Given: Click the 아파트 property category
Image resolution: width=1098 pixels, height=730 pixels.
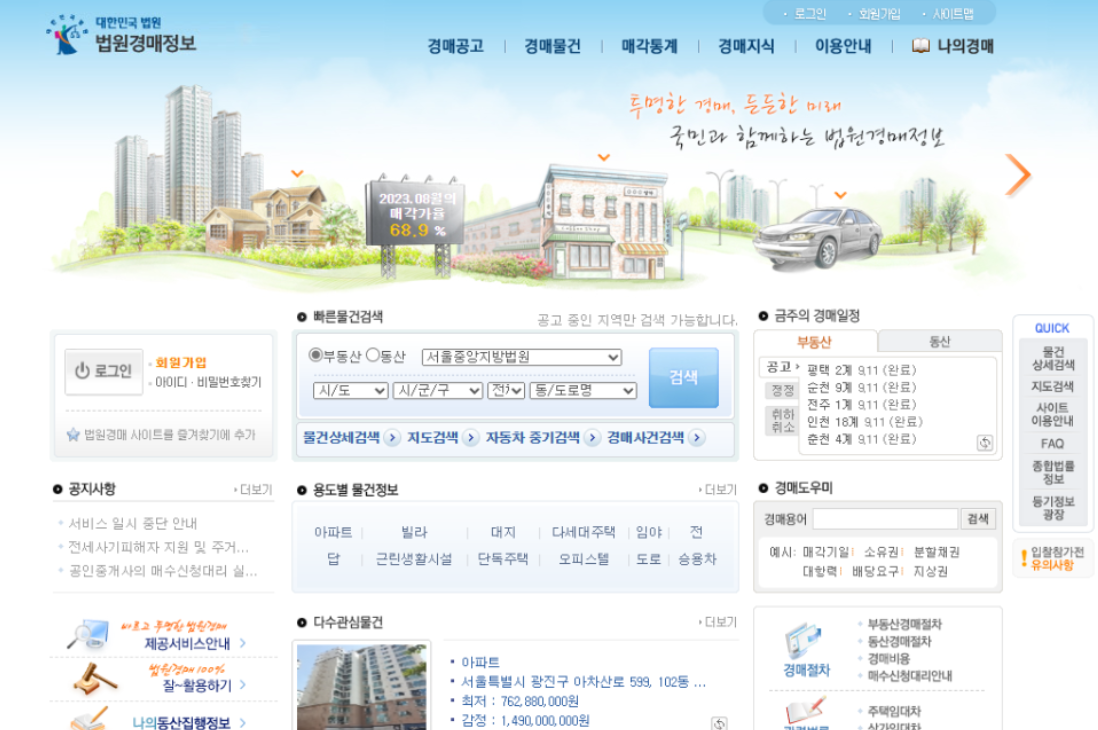Looking at the screenshot, I should click(333, 532).
